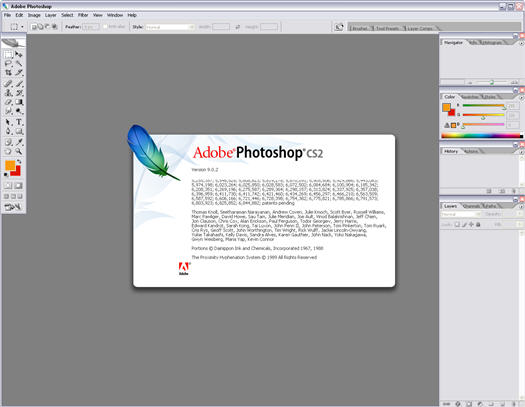Viewport: 525px width, 407px height.
Task: Select the Clone Stamp tool
Action: (8, 93)
